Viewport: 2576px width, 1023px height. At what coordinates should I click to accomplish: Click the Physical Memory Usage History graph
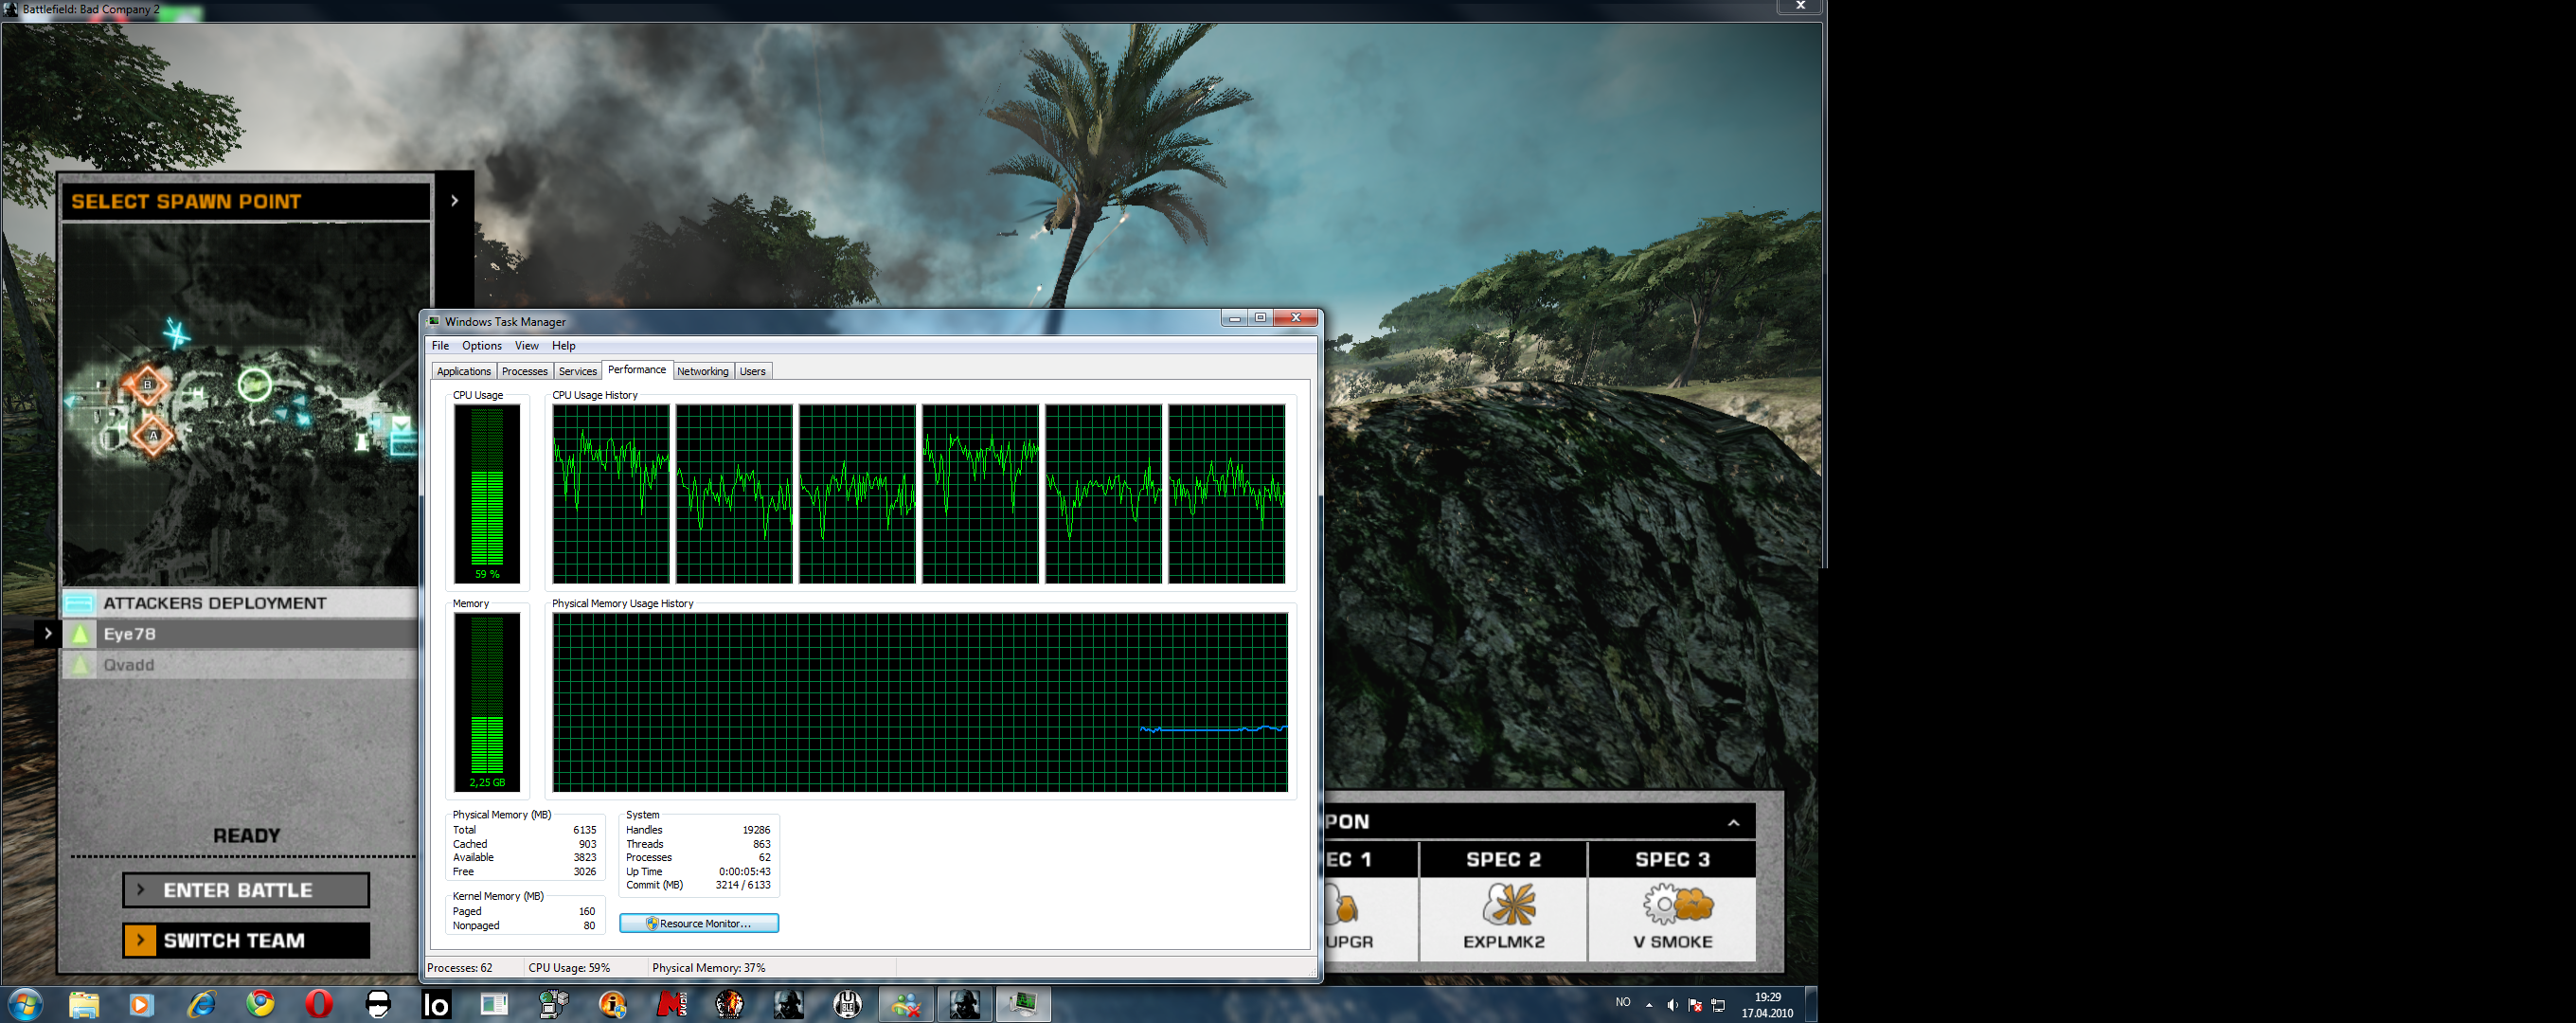point(920,702)
